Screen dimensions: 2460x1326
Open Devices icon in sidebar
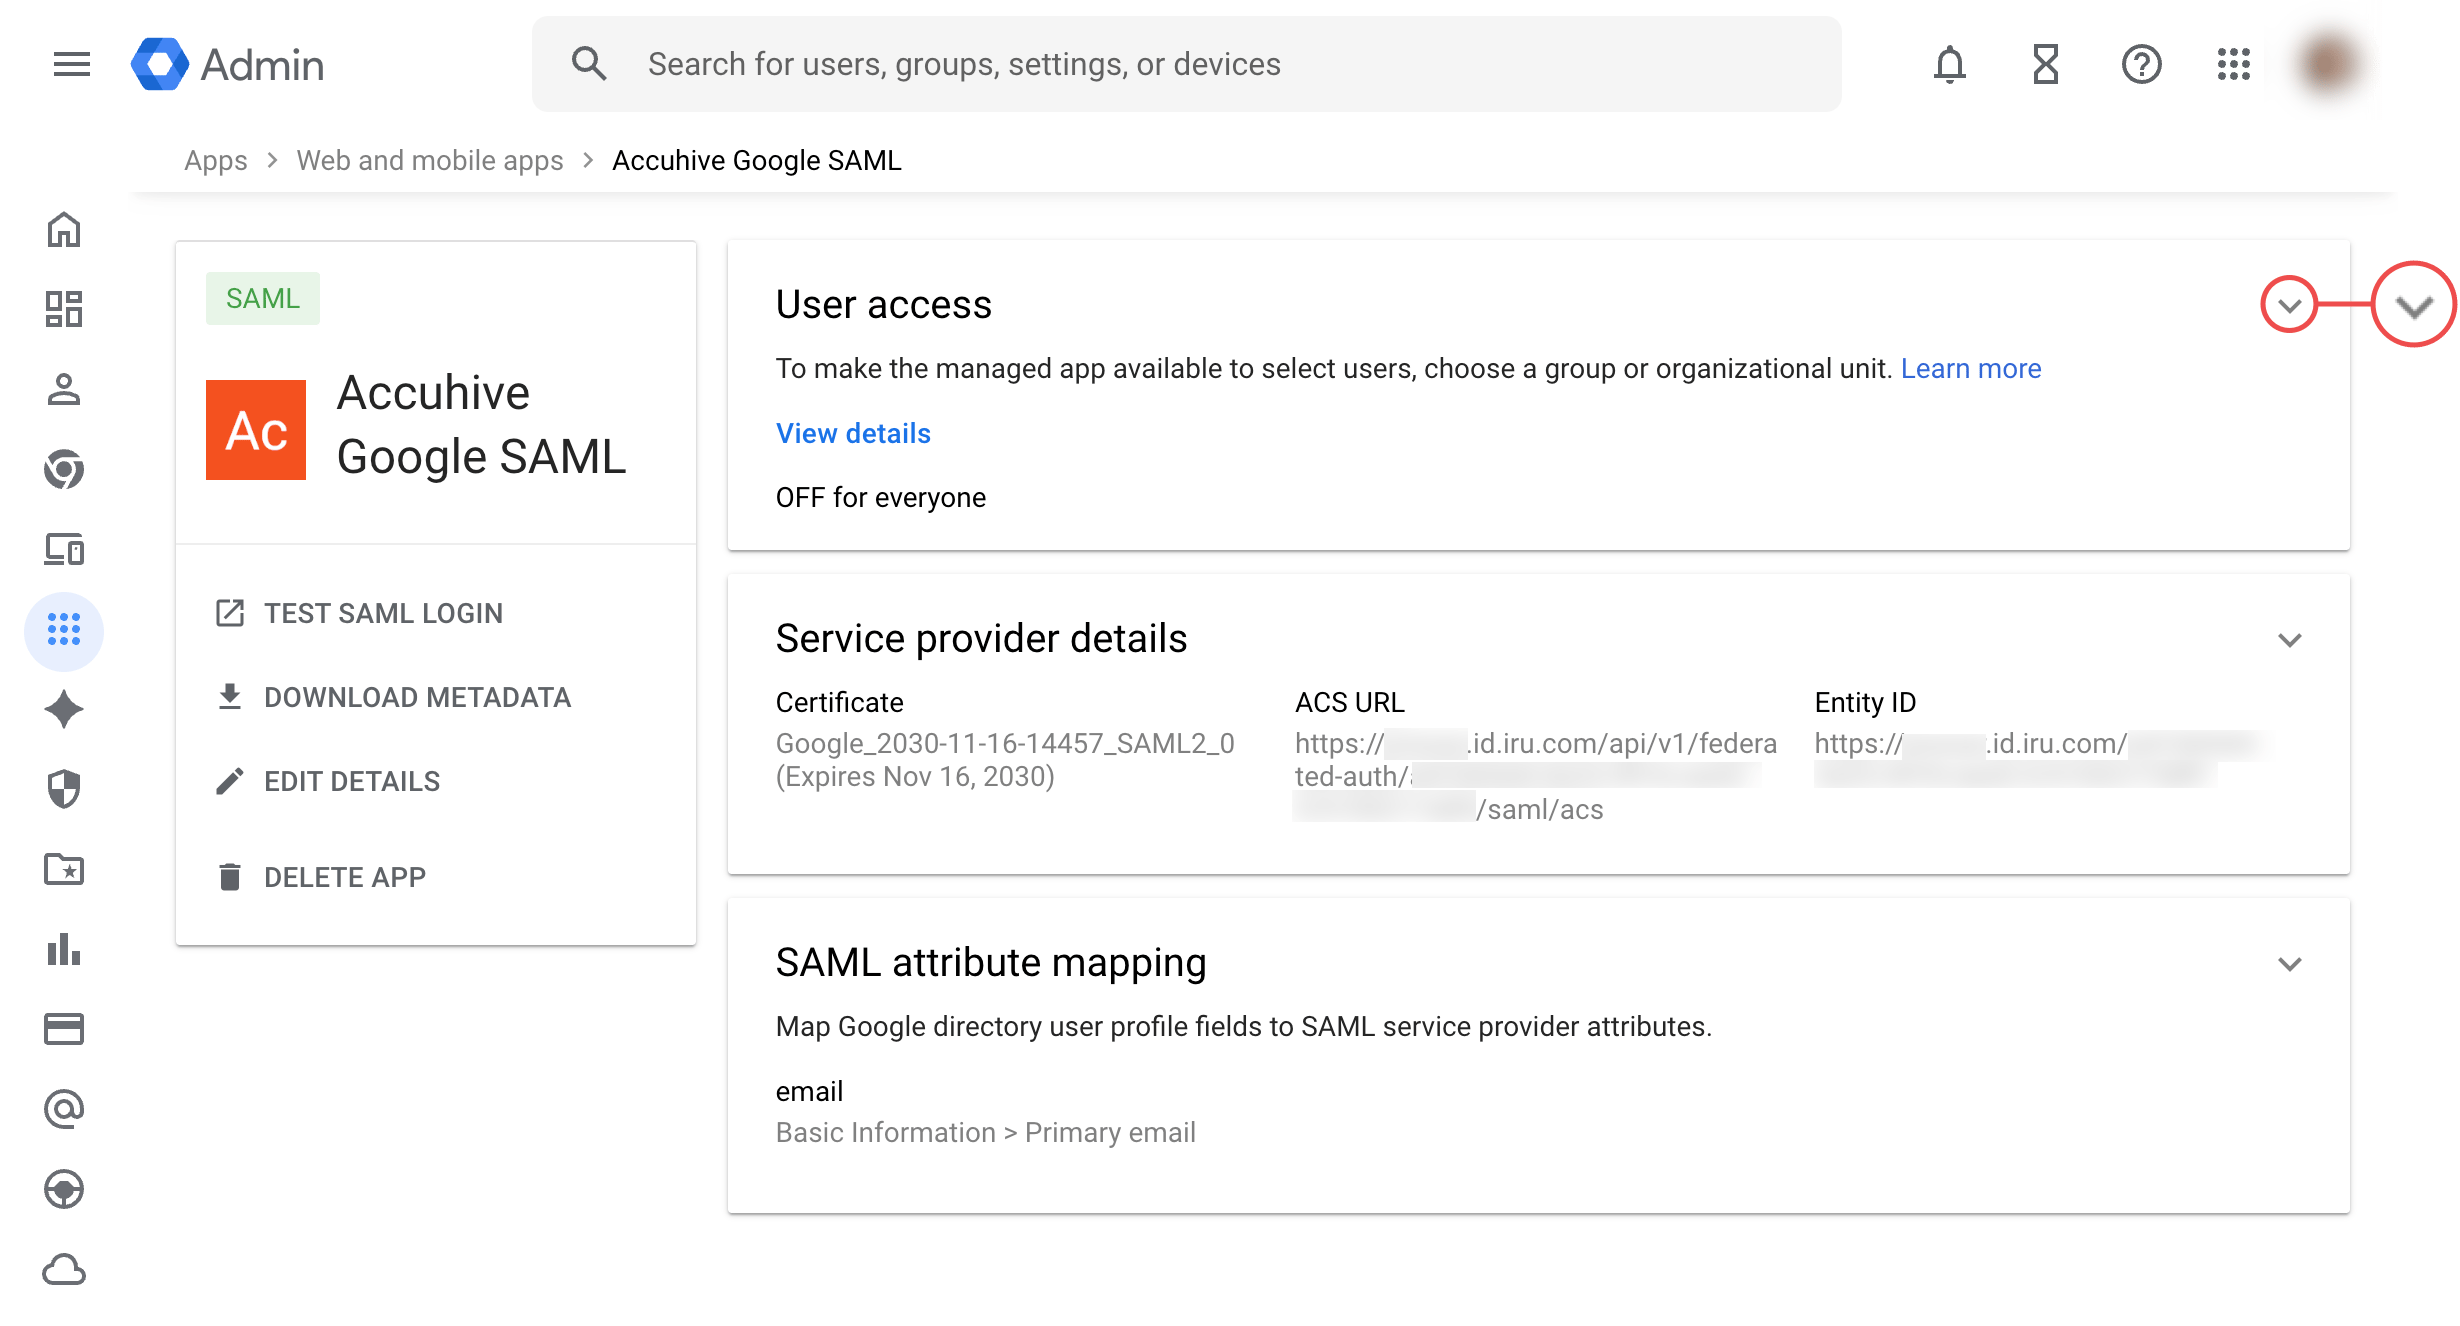pos(64,549)
